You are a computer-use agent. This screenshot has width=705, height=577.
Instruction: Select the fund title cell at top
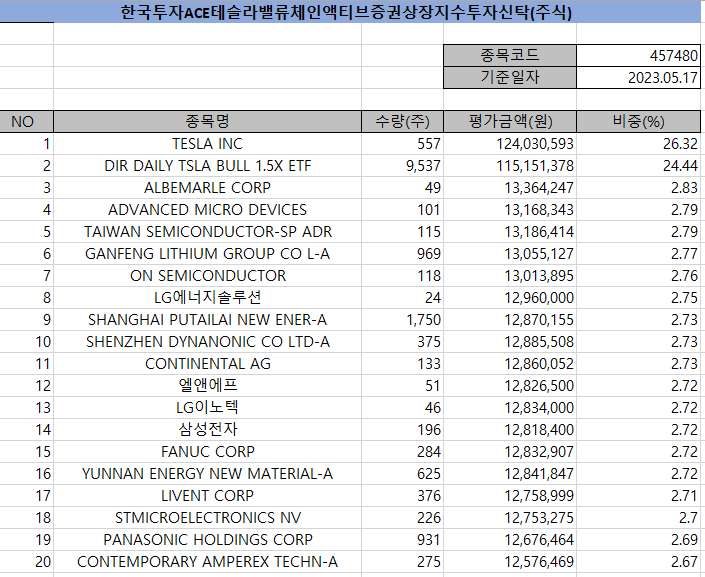point(350,11)
